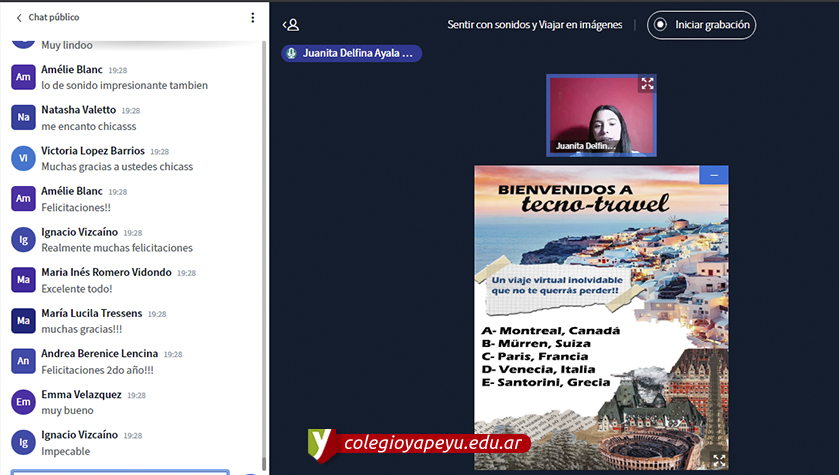
Task: Select Juanita's webcam video thumbnail
Action: (x=602, y=112)
